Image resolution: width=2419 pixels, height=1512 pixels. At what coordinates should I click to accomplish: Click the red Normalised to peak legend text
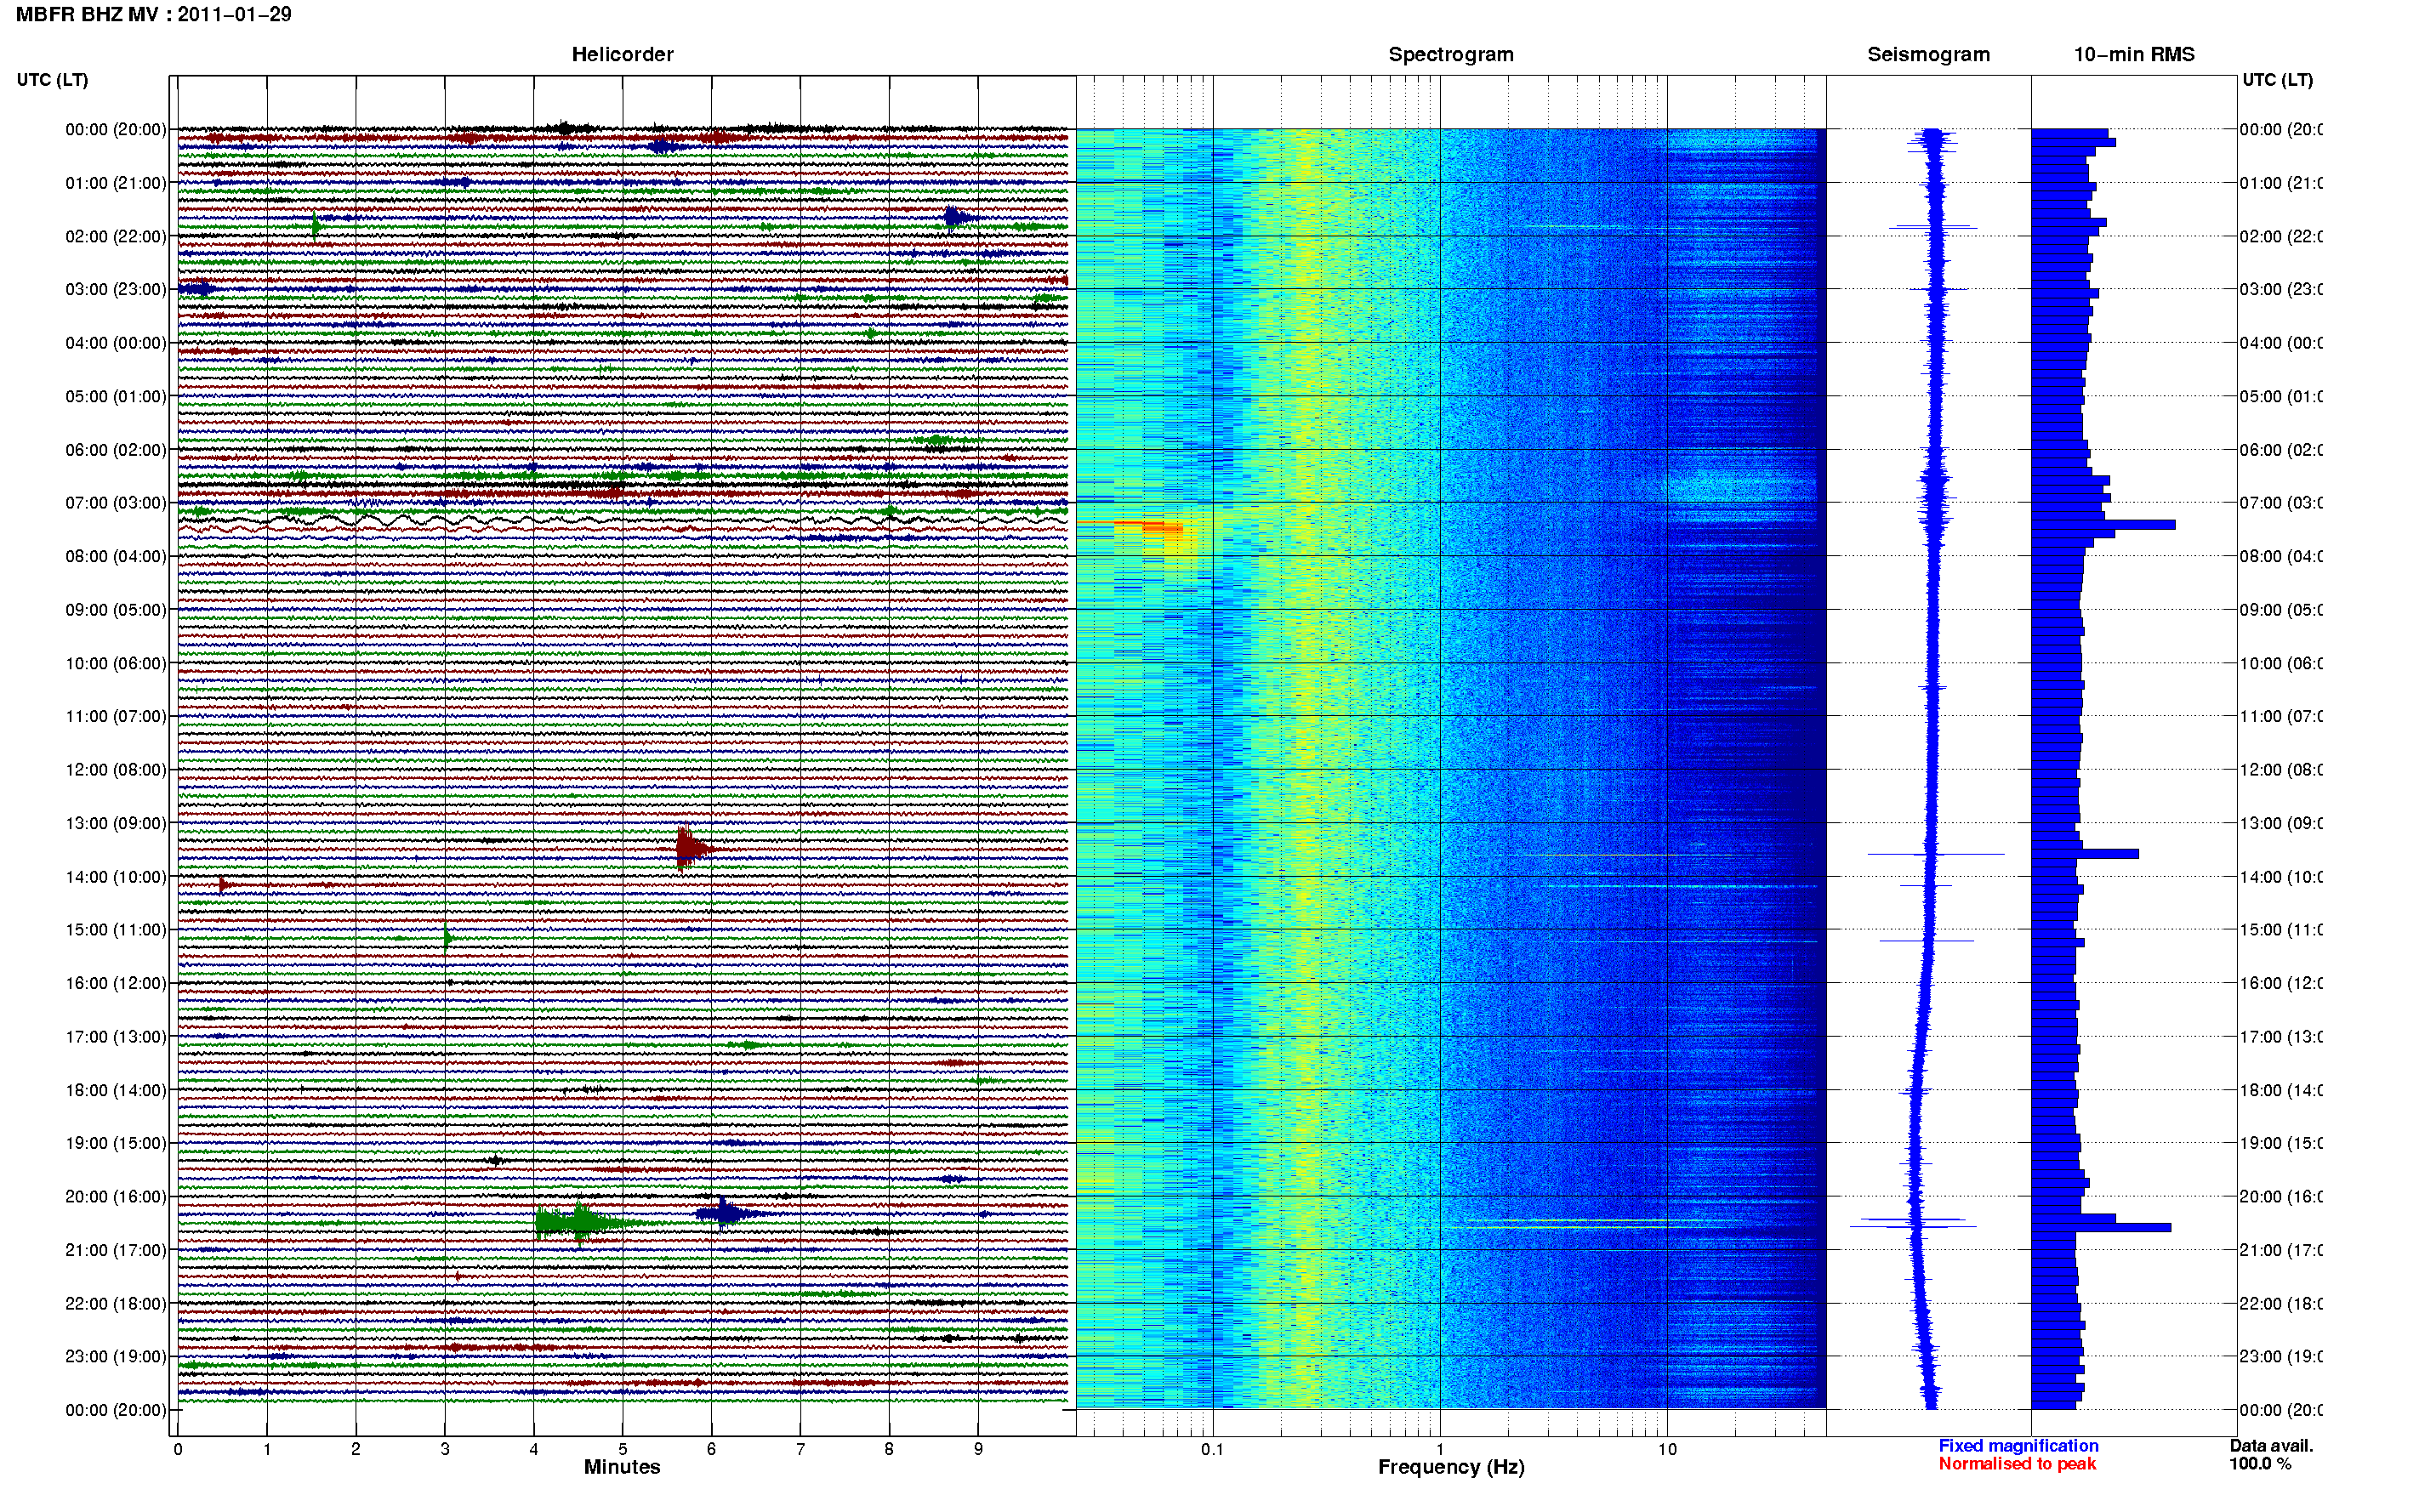[x=2017, y=1464]
